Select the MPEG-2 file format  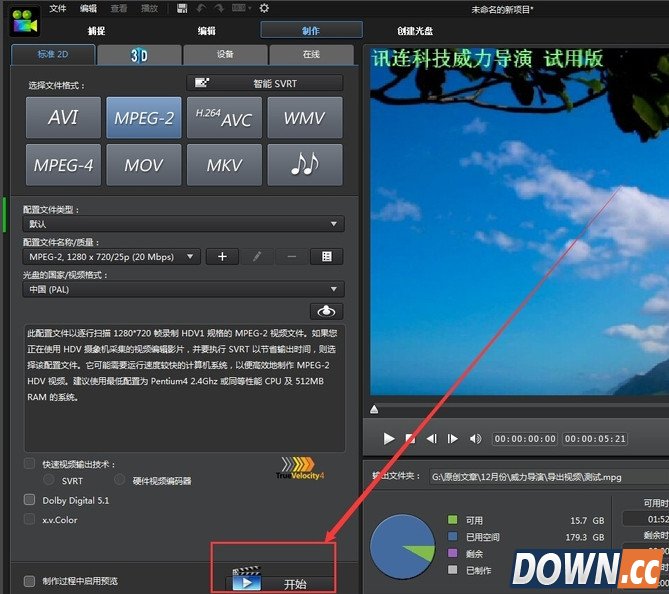144,117
